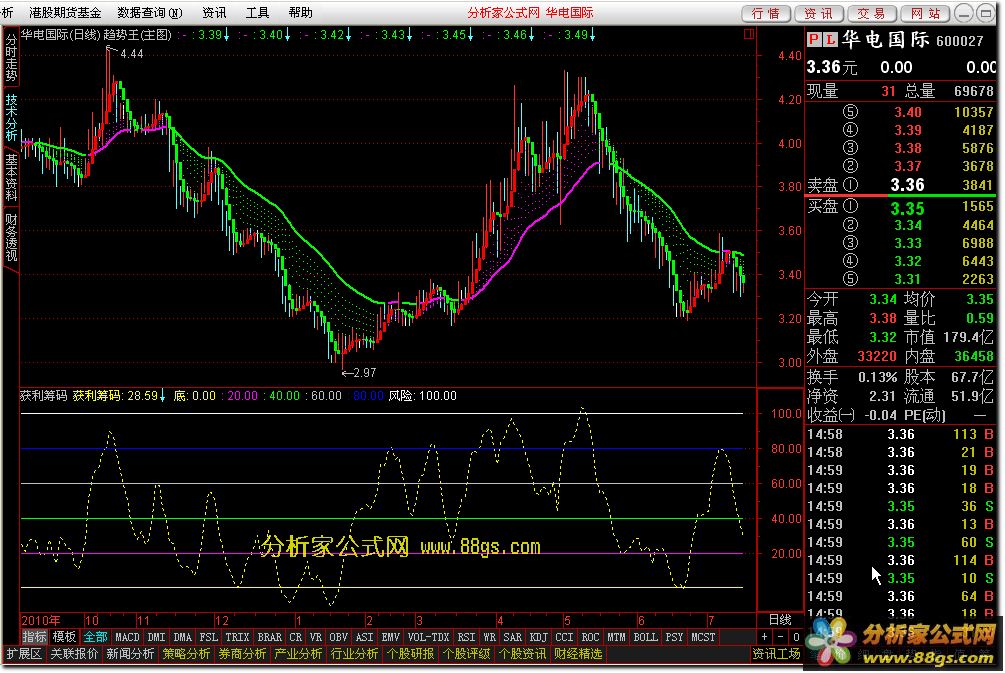Switch indicator to DMI
The width and height of the screenshot is (1005, 673).
click(156, 637)
